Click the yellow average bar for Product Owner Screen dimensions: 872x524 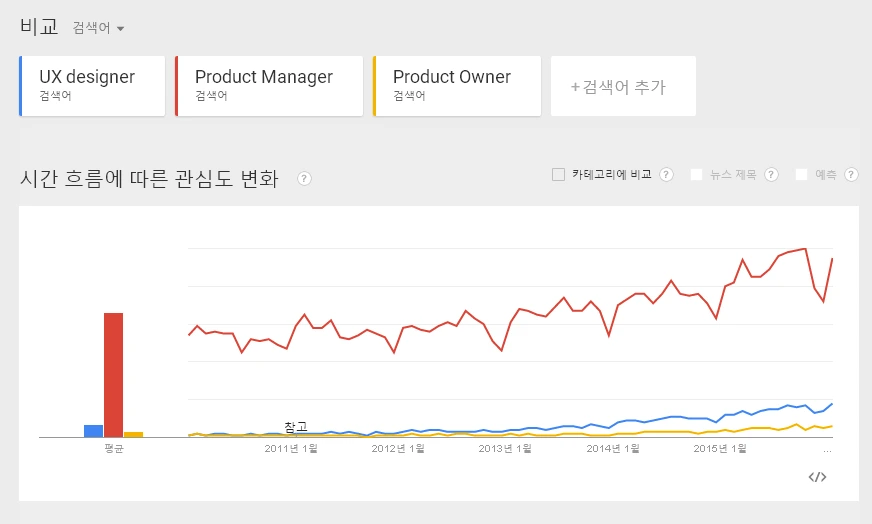[133, 434]
